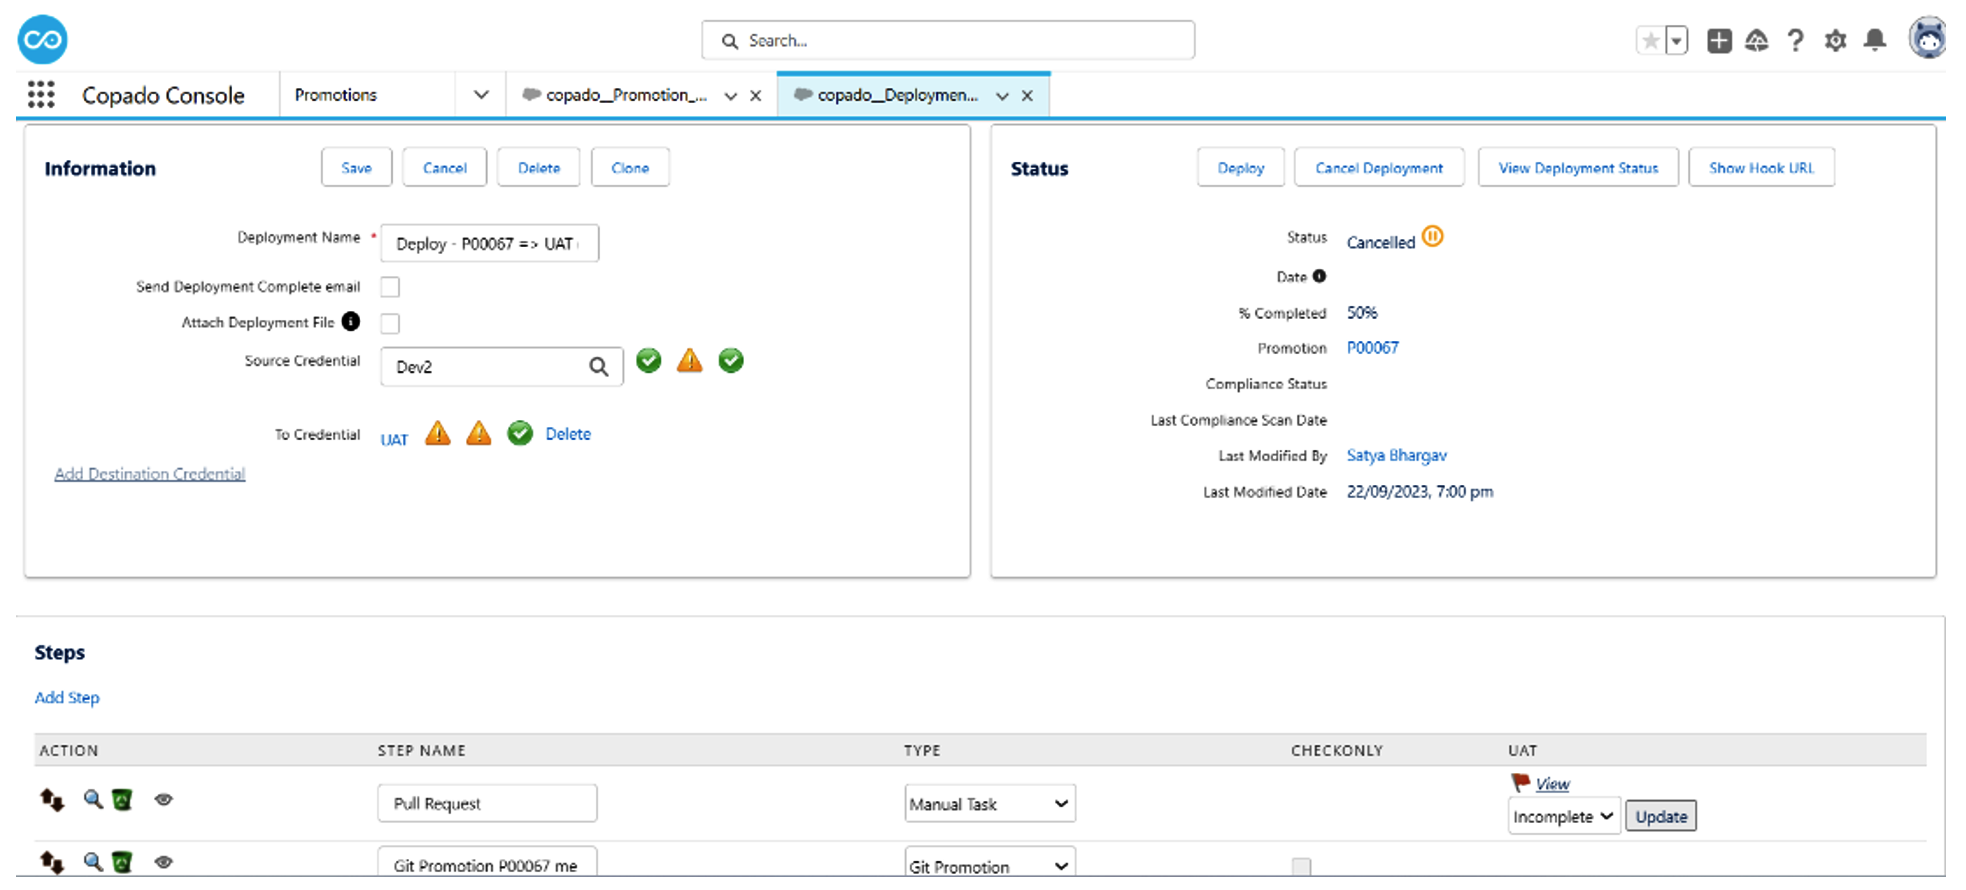This screenshot has width=1966, height=890.
Task: Open the favorites list dropdown arrow
Action: (x=1677, y=41)
